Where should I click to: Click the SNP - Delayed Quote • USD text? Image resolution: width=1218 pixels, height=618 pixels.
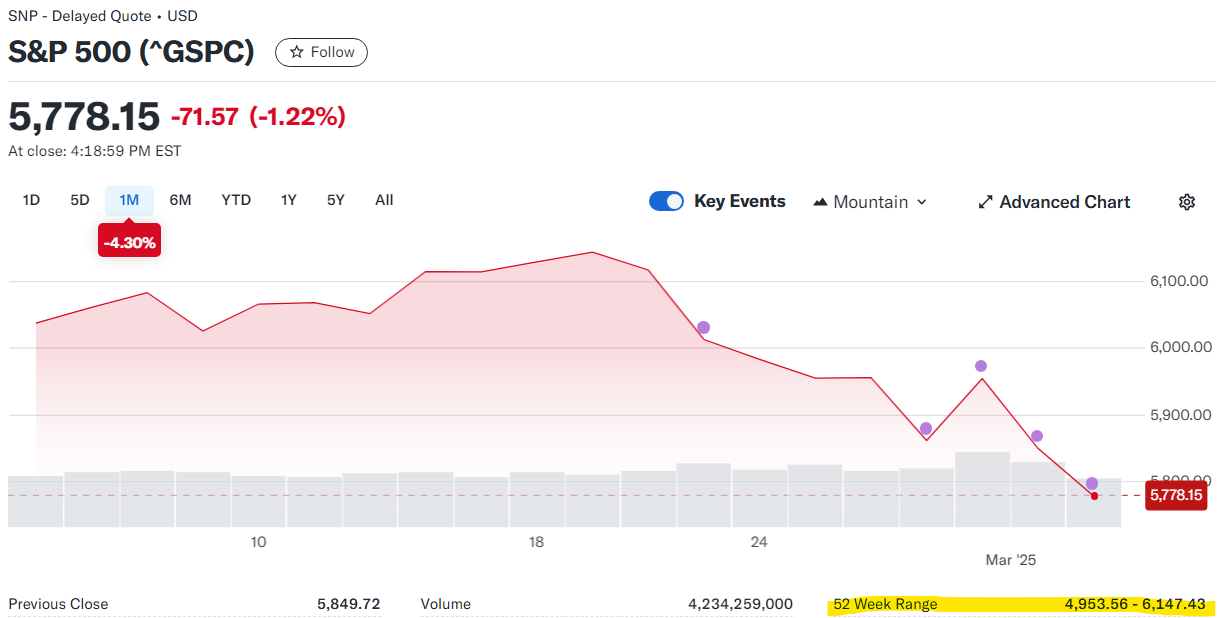click(103, 16)
